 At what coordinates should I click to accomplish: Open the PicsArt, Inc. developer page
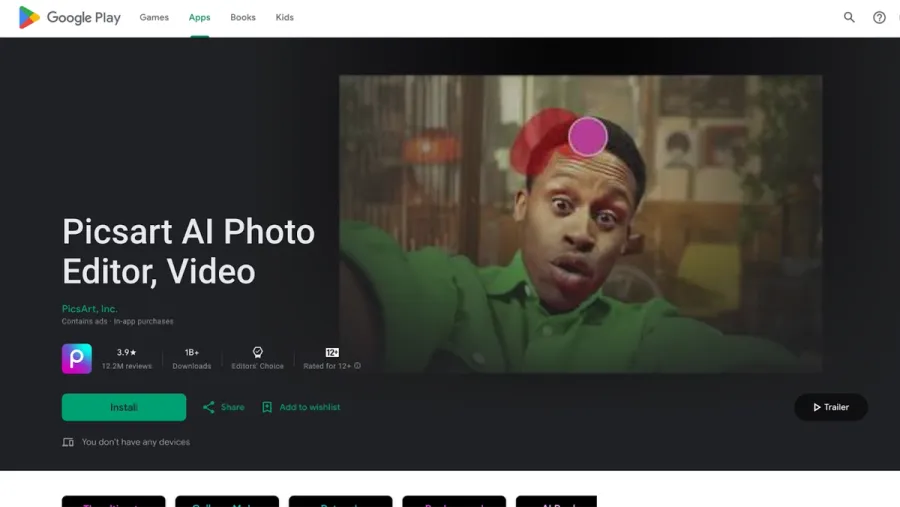90,309
